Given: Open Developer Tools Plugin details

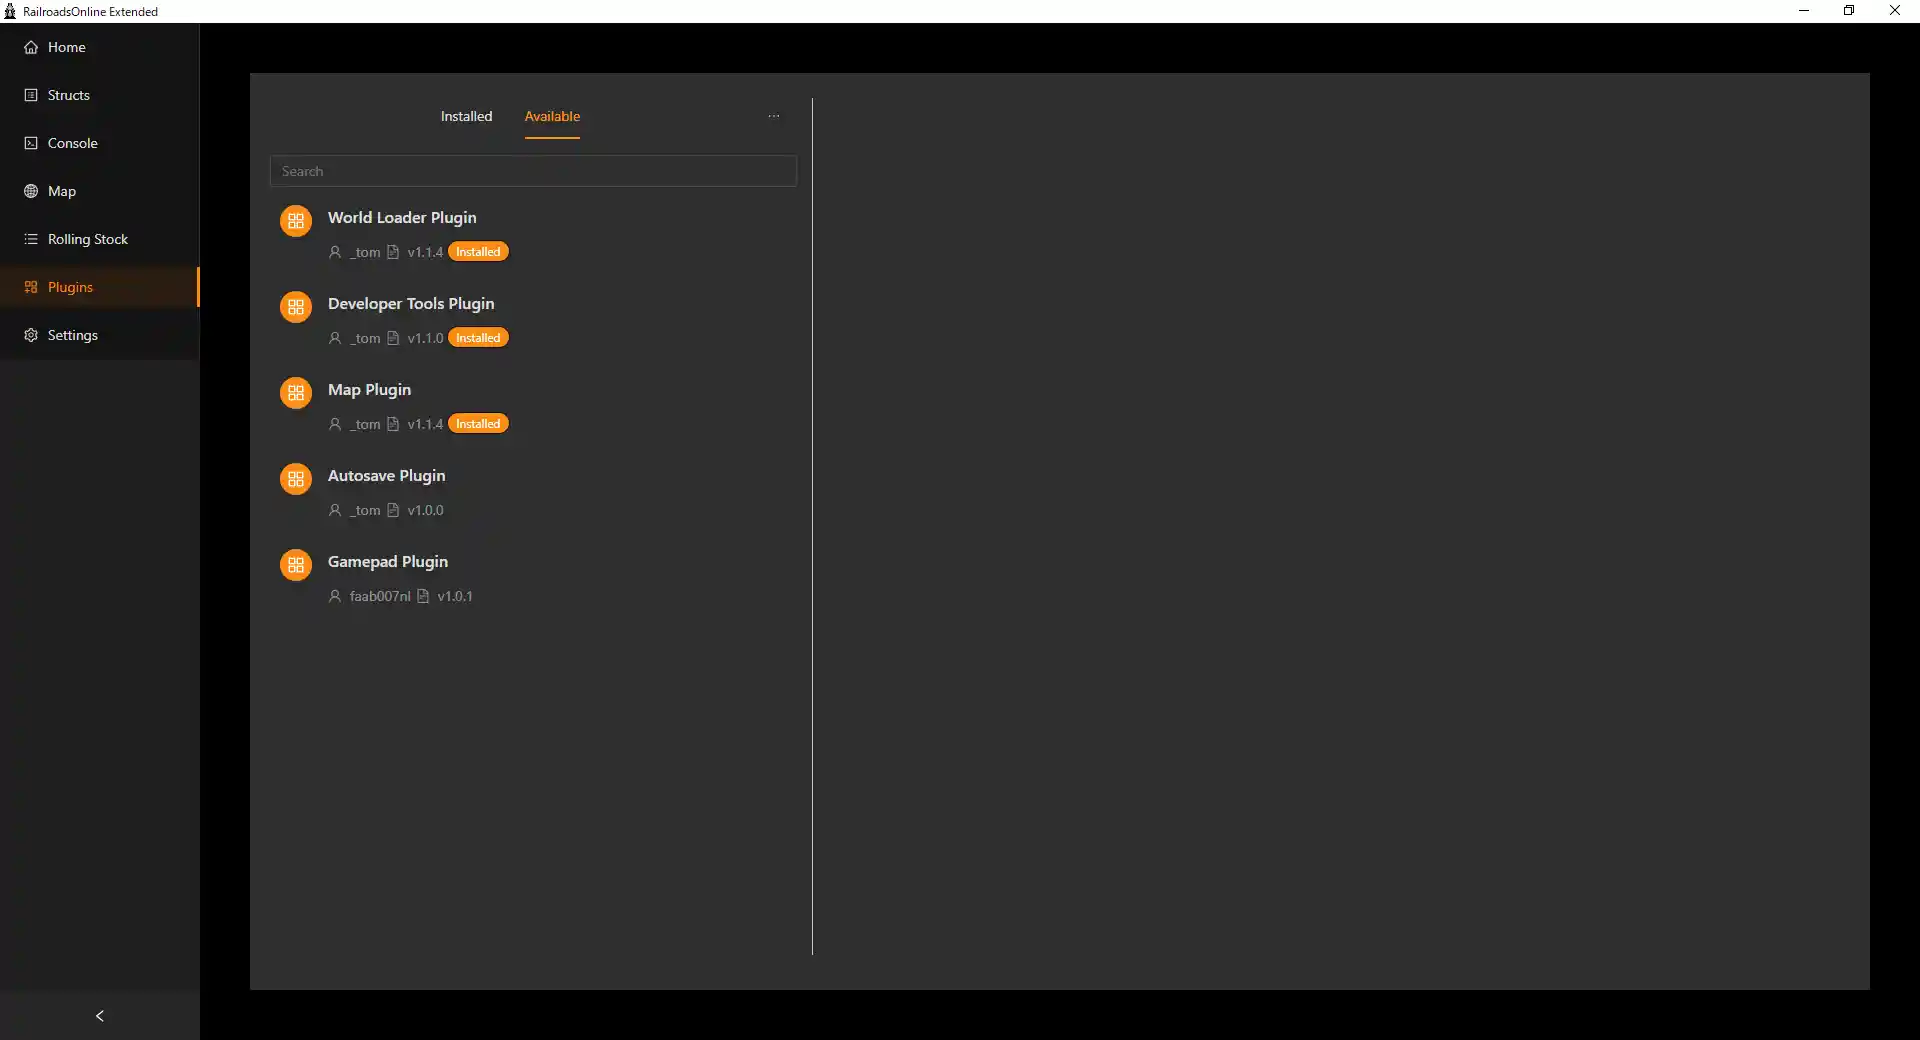Looking at the screenshot, I should pyautogui.click(x=411, y=304).
